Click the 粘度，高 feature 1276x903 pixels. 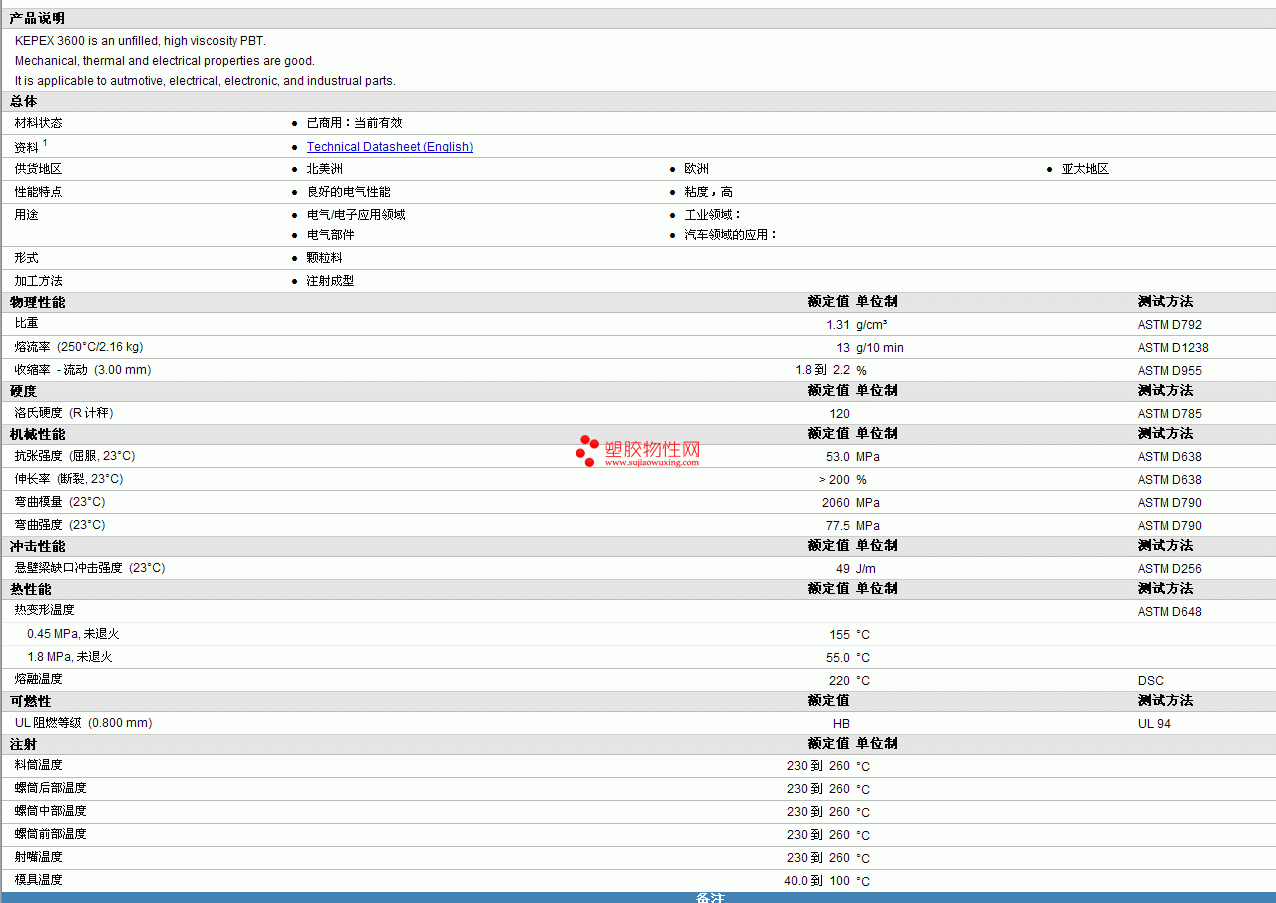click(709, 192)
